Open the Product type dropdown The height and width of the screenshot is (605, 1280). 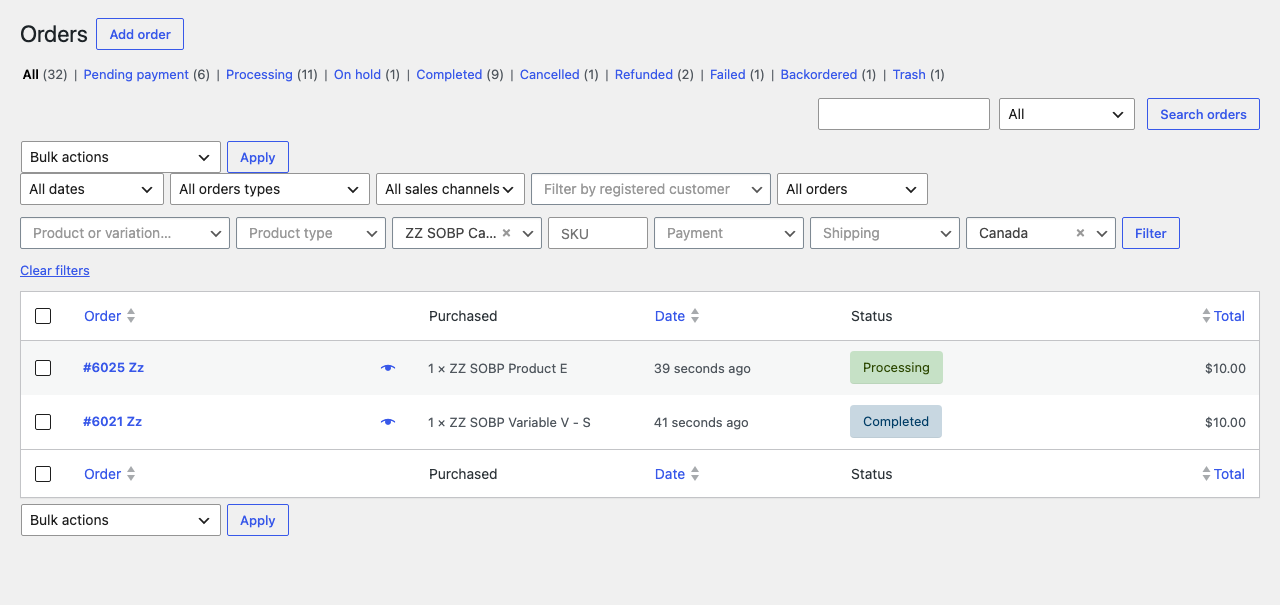point(311,233)
